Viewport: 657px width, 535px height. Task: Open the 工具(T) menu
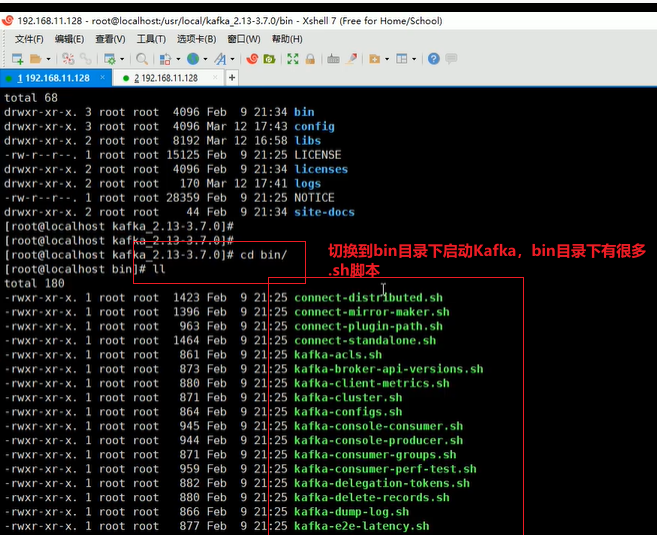click(151, 39)
